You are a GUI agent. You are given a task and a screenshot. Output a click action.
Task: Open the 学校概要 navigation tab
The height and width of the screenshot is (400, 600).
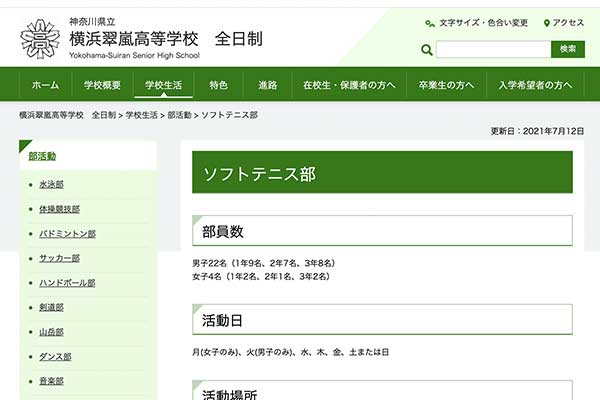pos(103,85)
